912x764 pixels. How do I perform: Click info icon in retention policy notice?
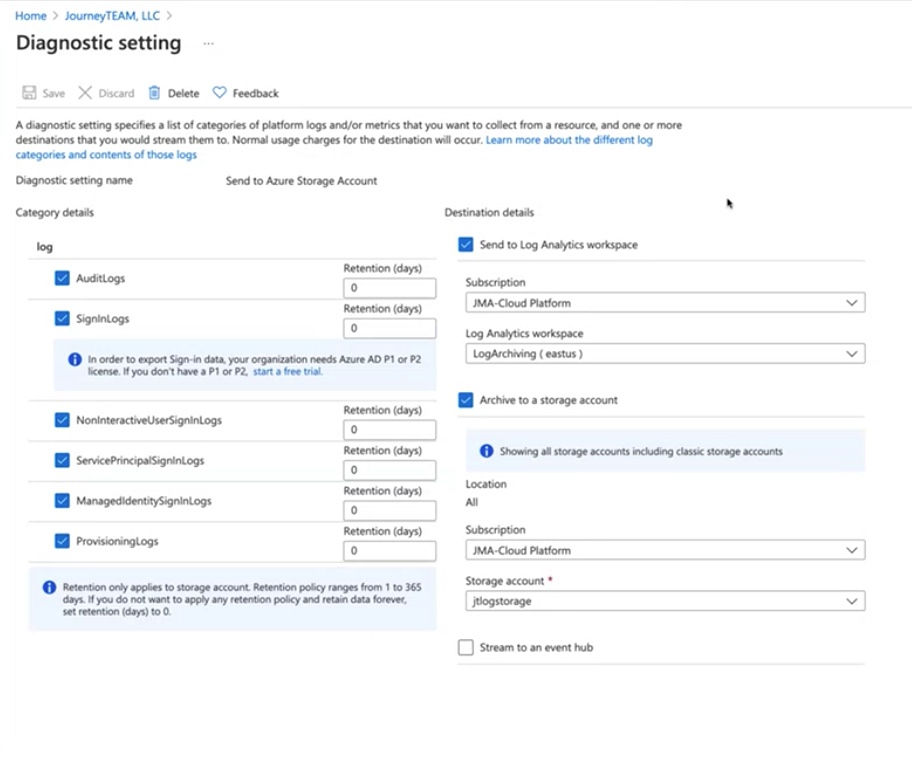click(x=49, y=588)
